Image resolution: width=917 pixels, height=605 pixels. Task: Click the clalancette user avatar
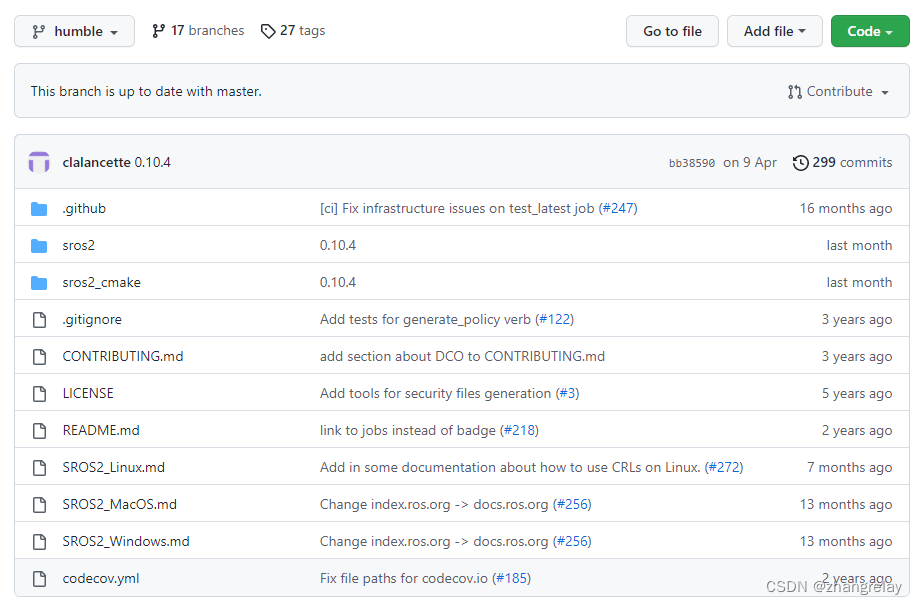point(39,163)
